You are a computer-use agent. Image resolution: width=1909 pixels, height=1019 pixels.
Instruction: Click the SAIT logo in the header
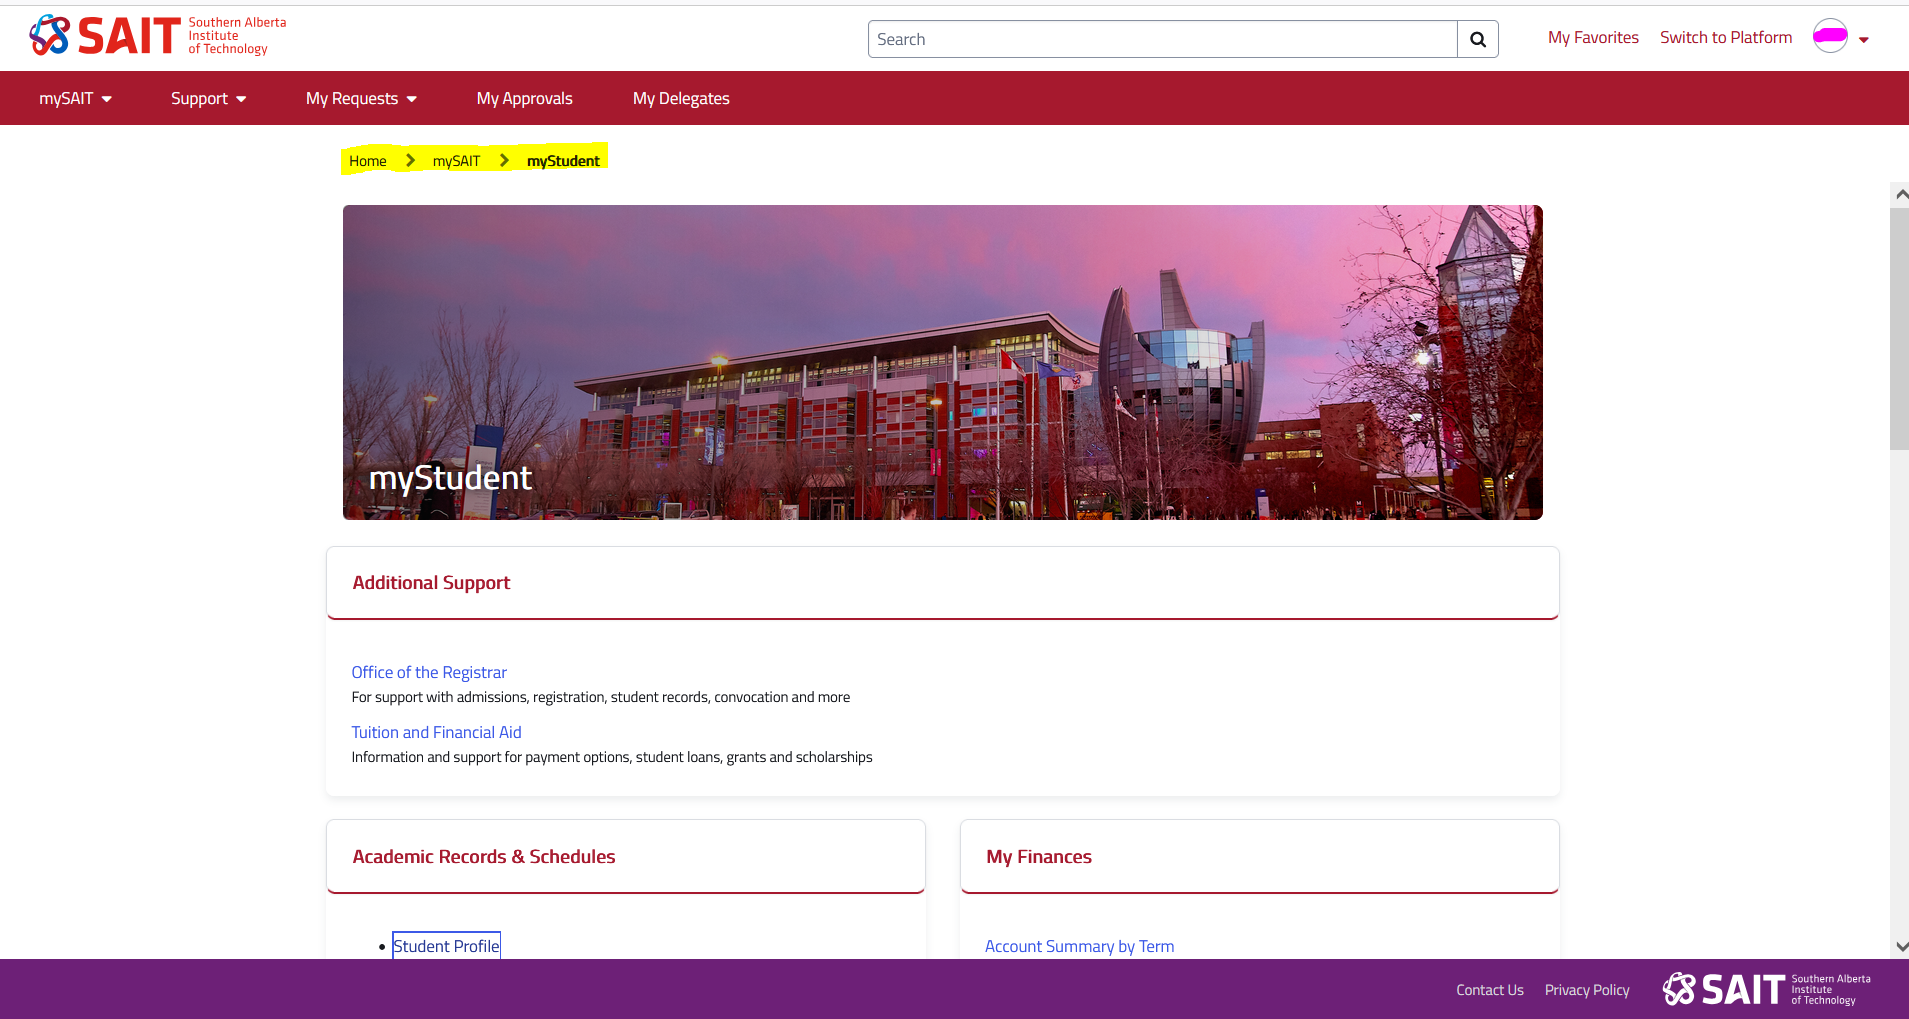pyautogui.click(x=157, y=36)
